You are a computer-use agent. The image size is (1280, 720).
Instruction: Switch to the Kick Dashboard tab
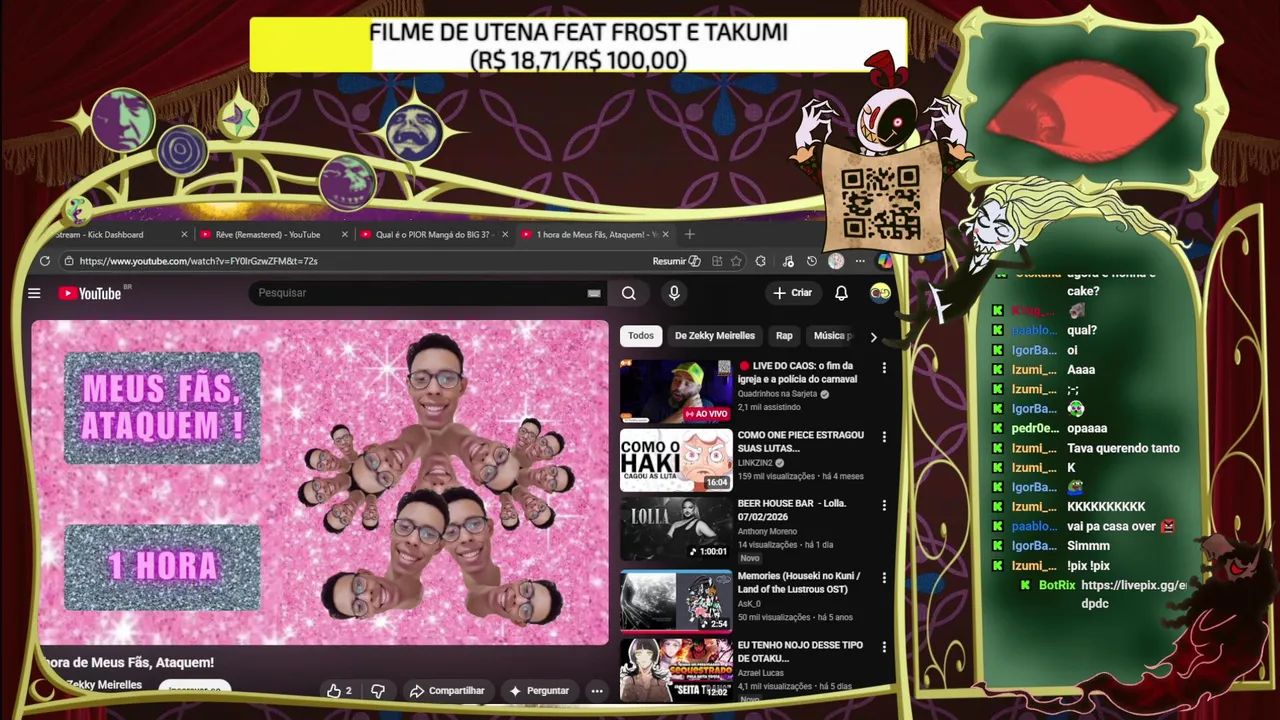click(x=118, y=234)
